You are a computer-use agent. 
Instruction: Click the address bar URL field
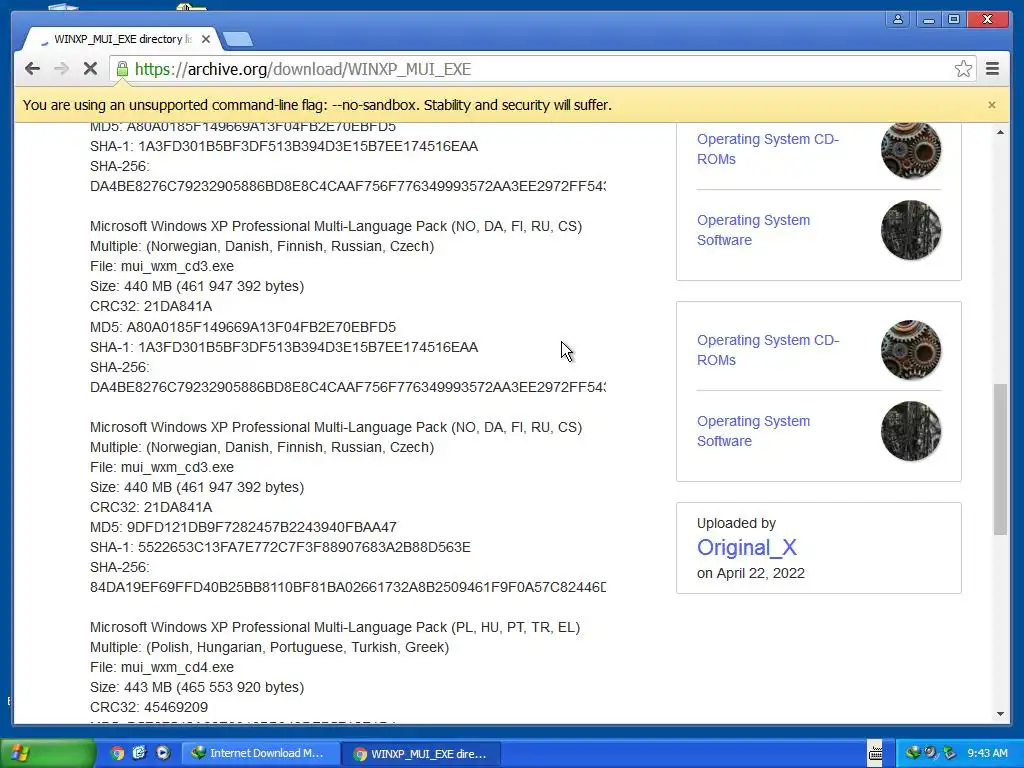click(x=542, y=69)
